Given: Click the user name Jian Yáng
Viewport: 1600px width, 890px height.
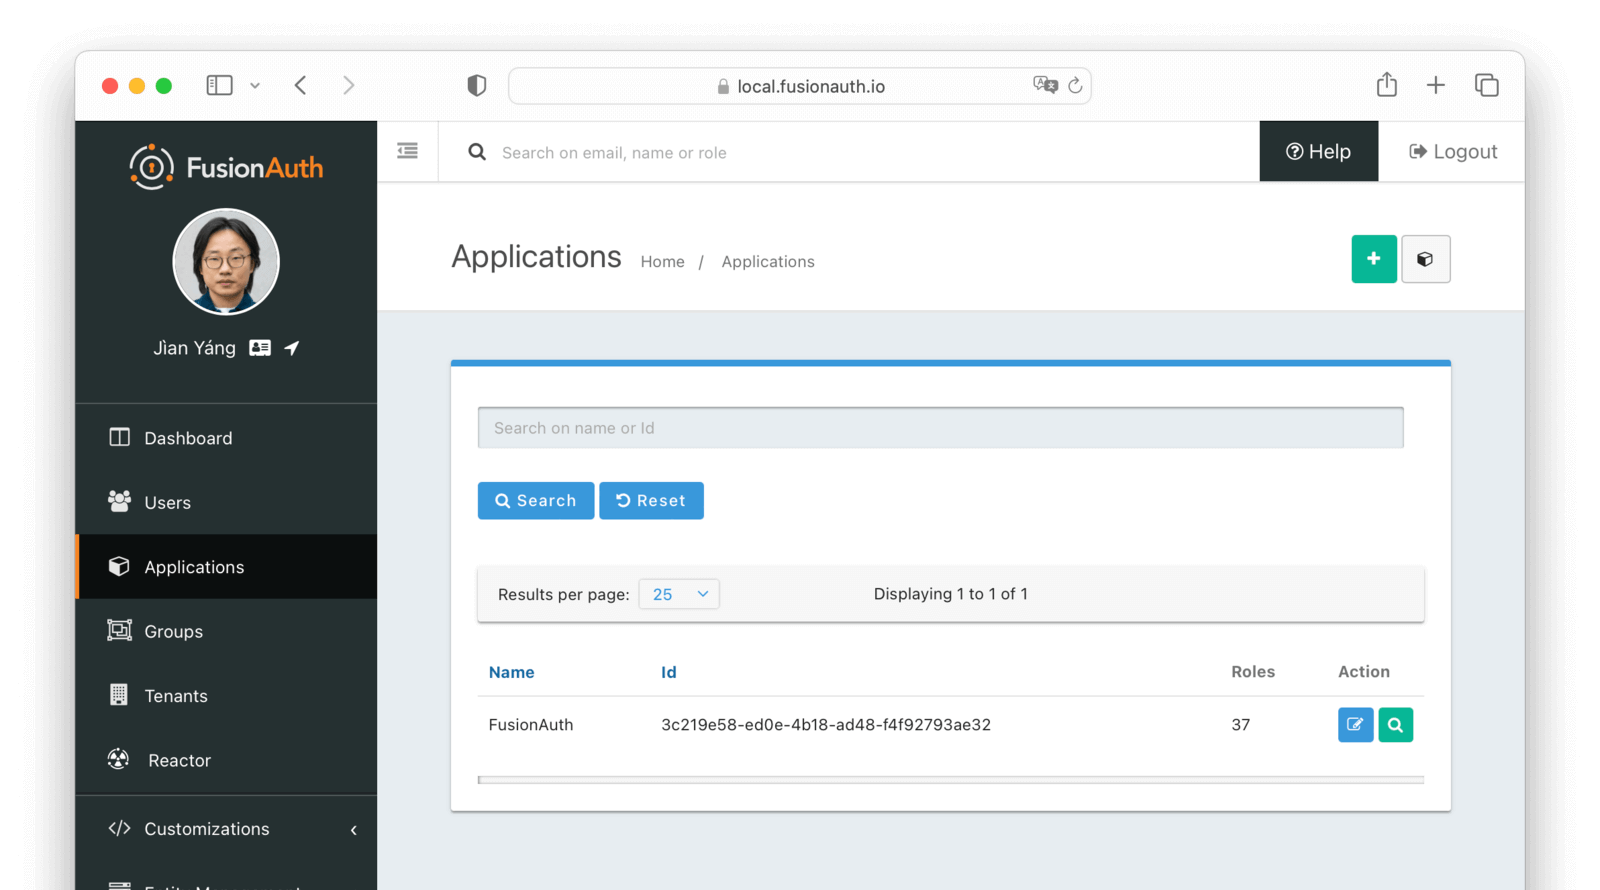Looking at the screenshot, I should (x=195, y=348).
